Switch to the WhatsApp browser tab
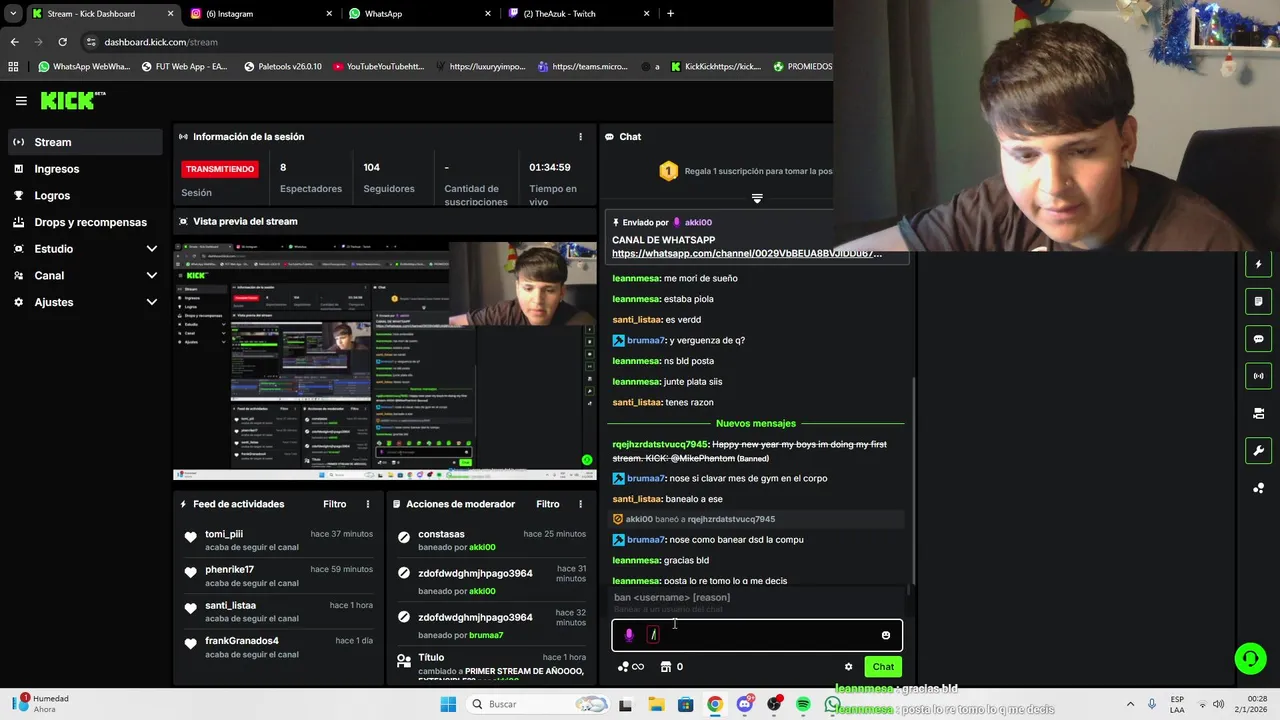The image size is (1280, 720). click(x=419, y=14)
